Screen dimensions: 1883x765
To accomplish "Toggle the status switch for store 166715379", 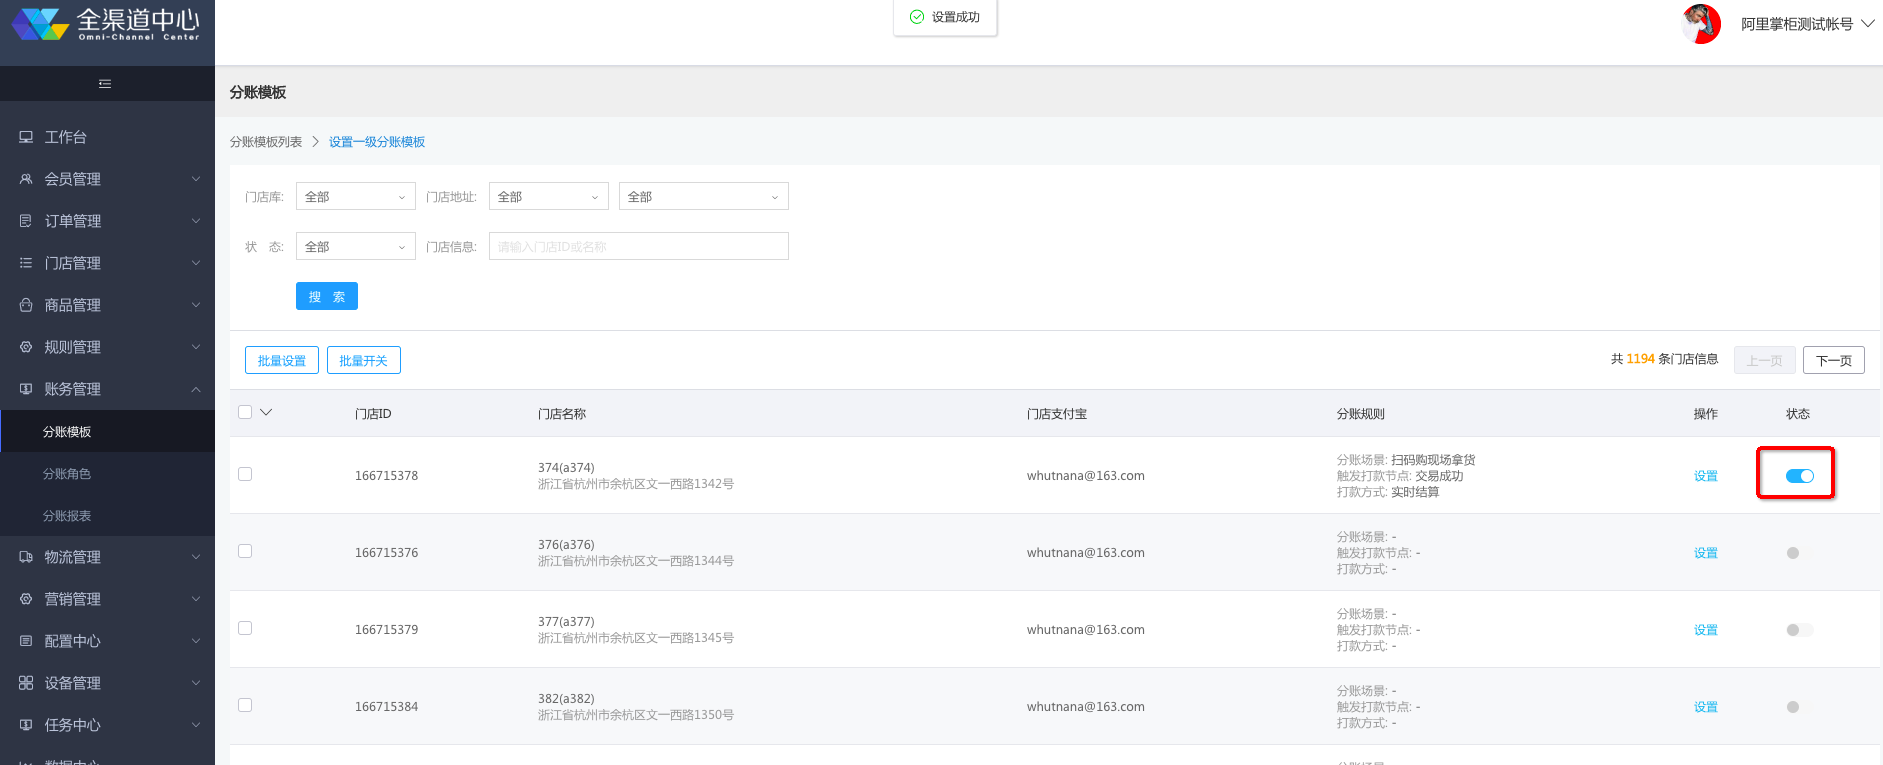I will pos(1800,630).
